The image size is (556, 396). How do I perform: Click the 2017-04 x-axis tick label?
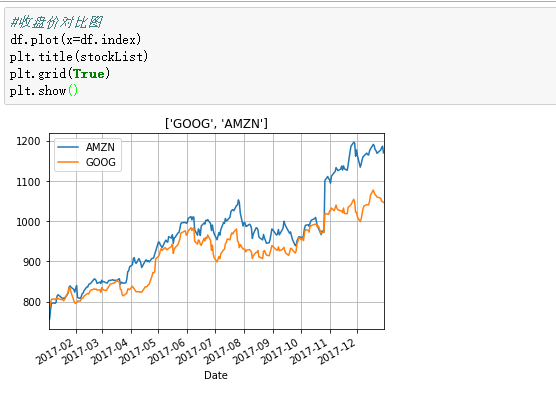coord(110,351)
